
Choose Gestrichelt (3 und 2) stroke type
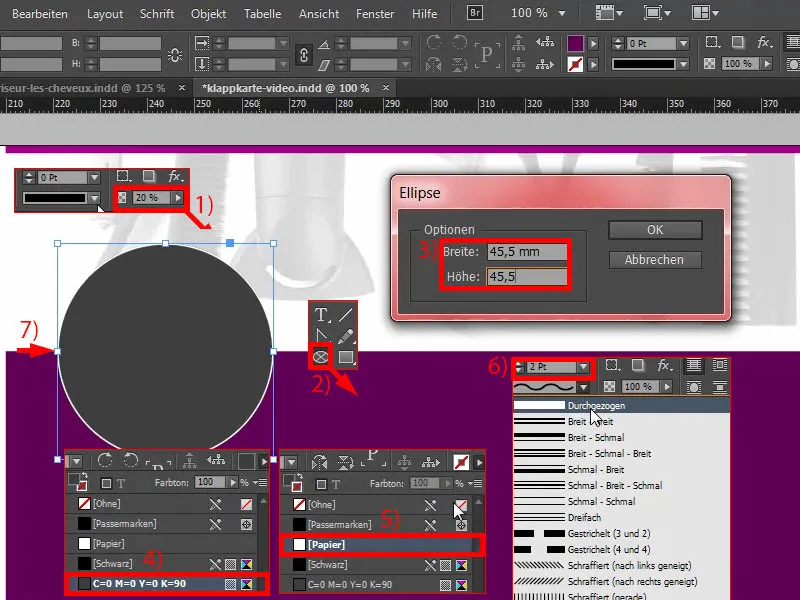tap(621, 534)
